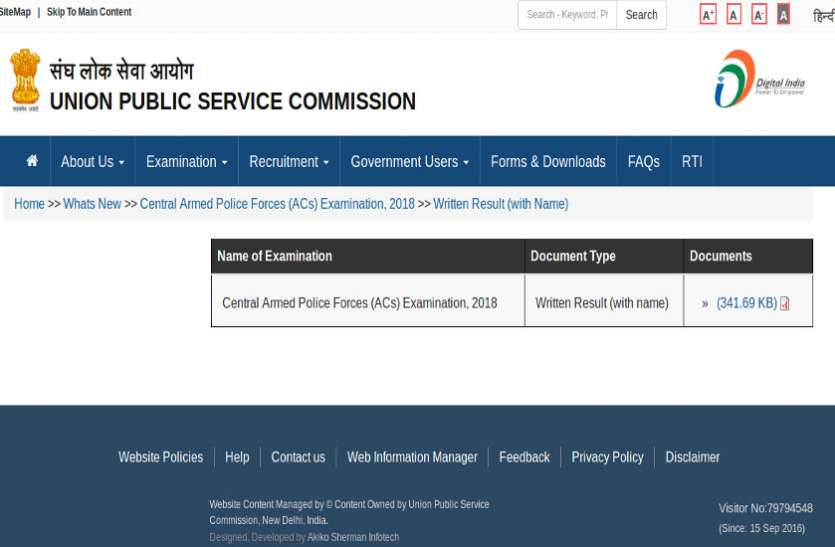
Task: Open Website Policies footer link
Action: [x=160, y=457]
